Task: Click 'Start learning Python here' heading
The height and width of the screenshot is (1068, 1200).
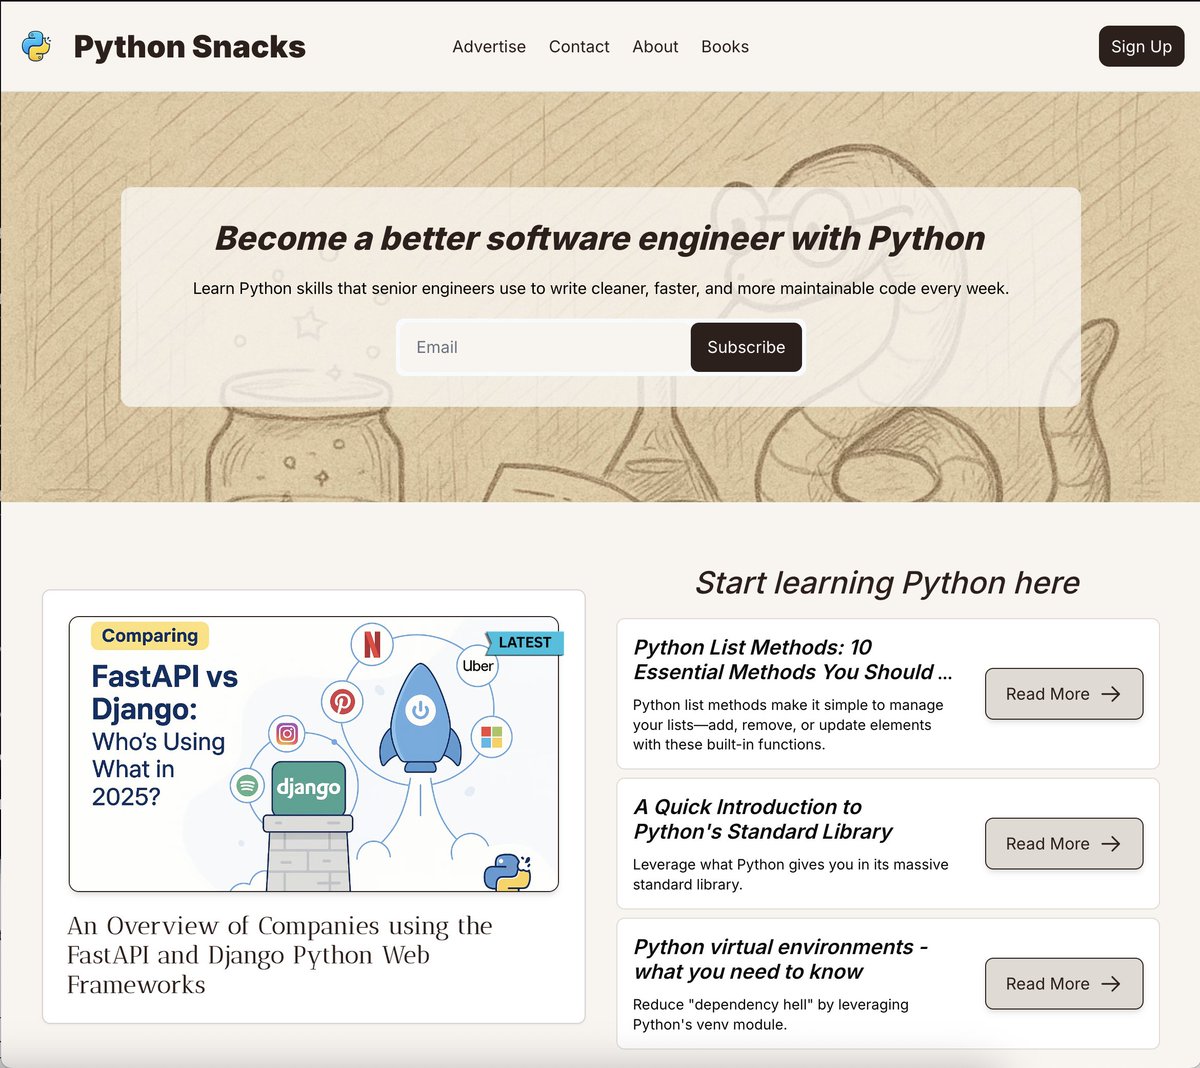Action: point(887,582)
